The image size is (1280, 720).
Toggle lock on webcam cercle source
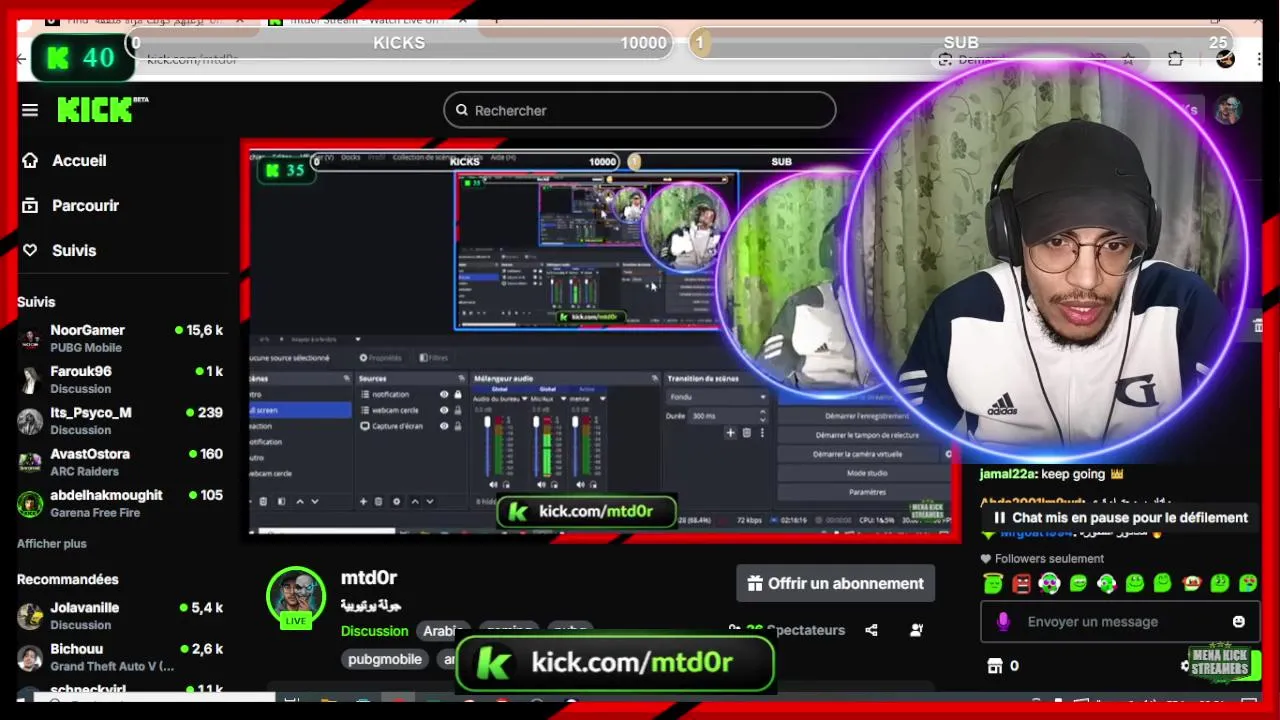click(x=458, y=410)
